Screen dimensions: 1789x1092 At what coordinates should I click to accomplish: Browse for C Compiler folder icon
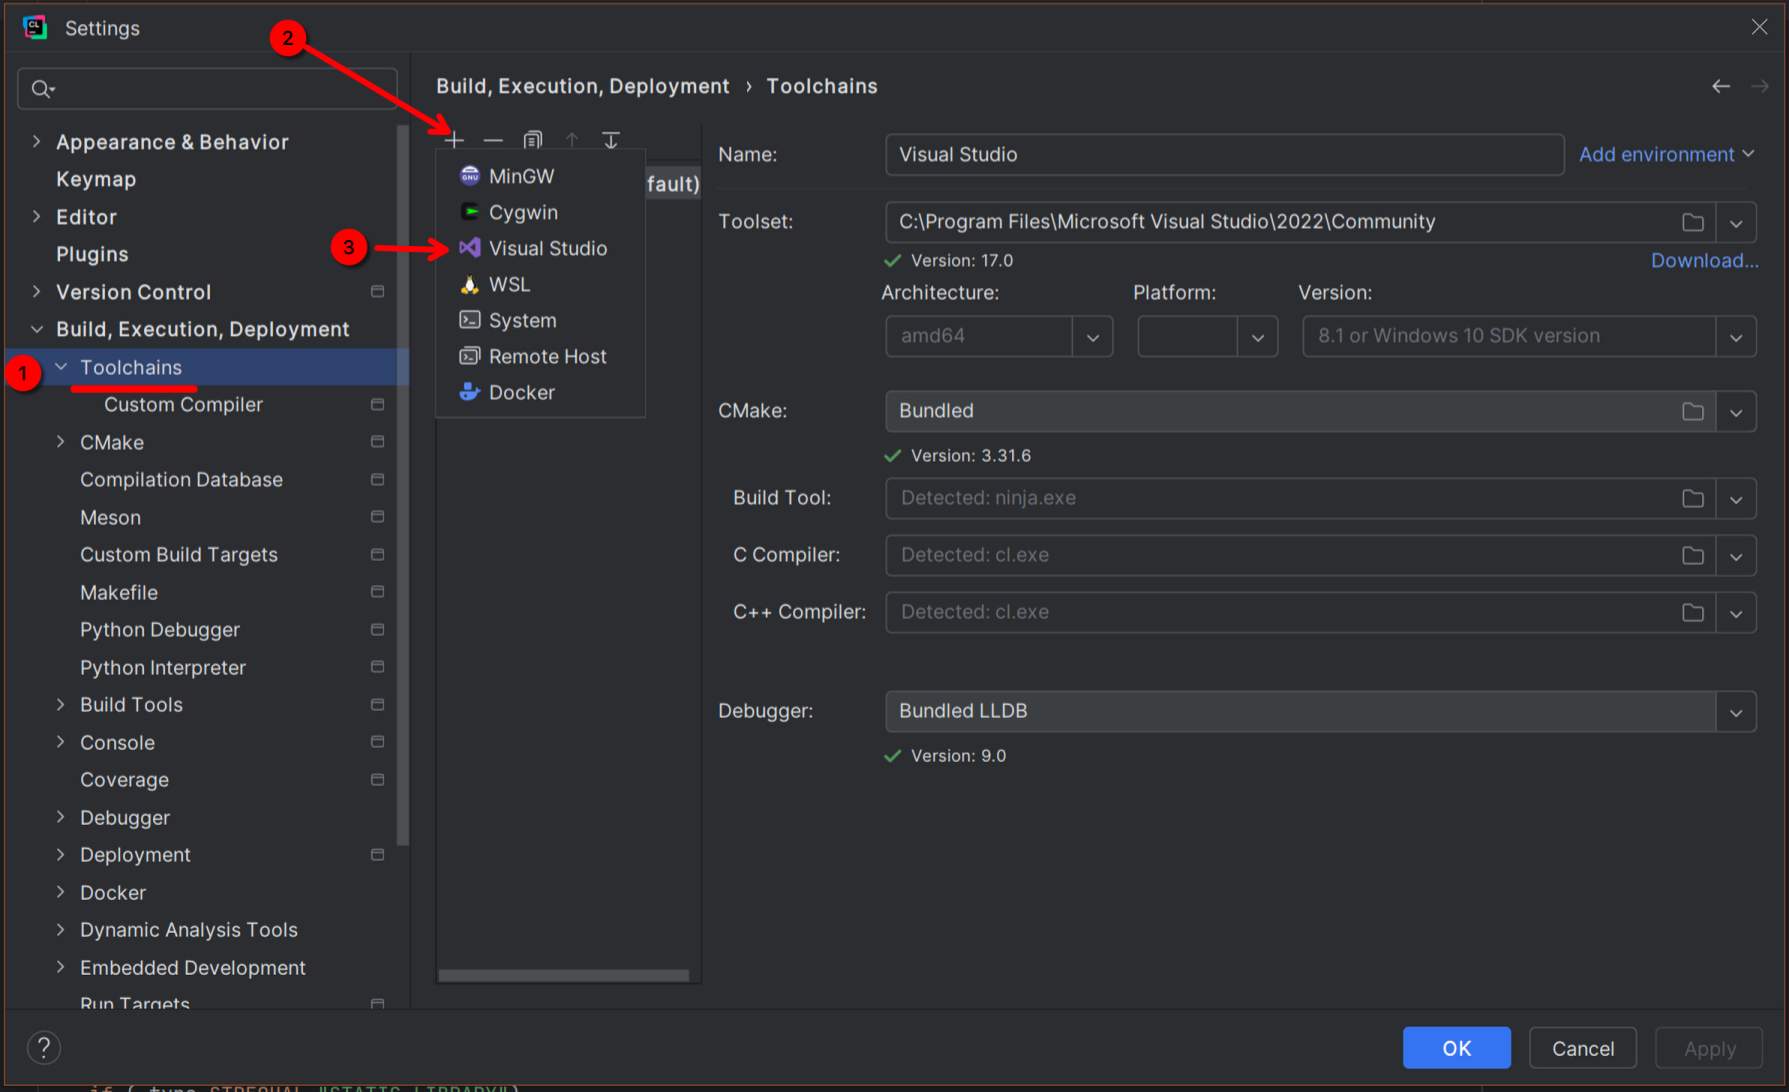click(x=1692, y=555)
